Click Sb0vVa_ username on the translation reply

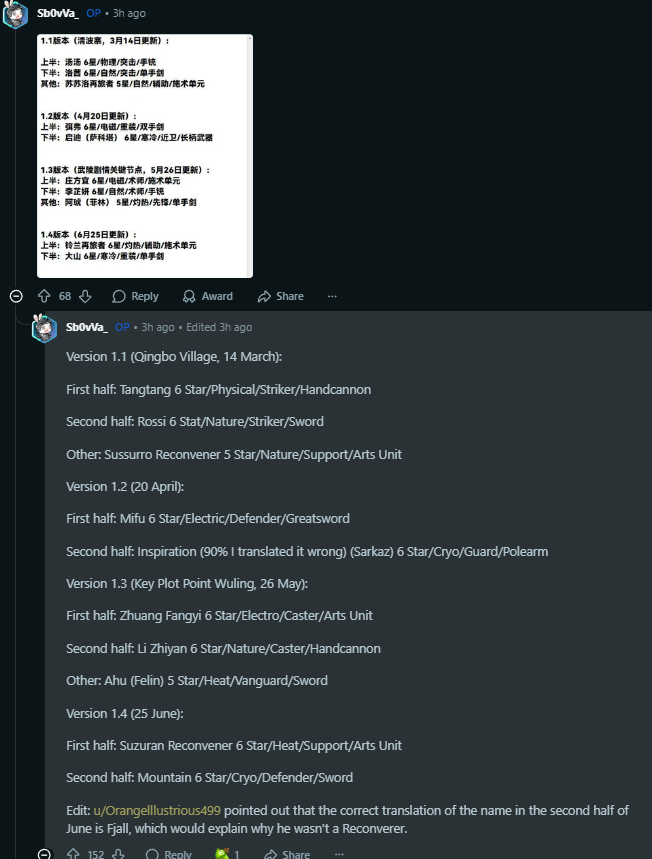(x=87, y=327)
